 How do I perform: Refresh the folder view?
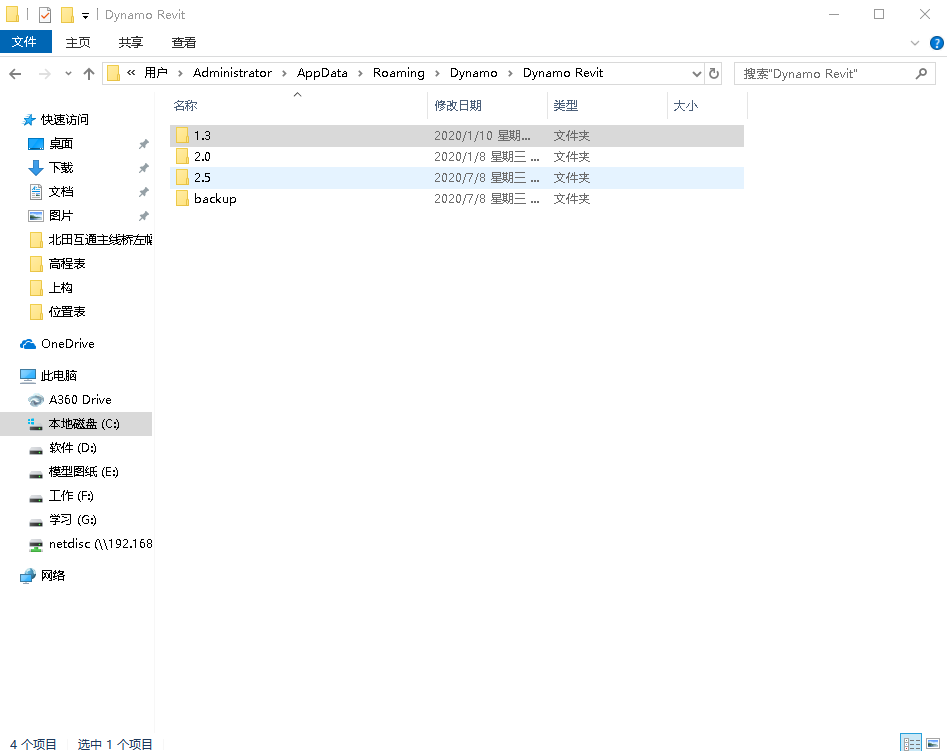714,74
